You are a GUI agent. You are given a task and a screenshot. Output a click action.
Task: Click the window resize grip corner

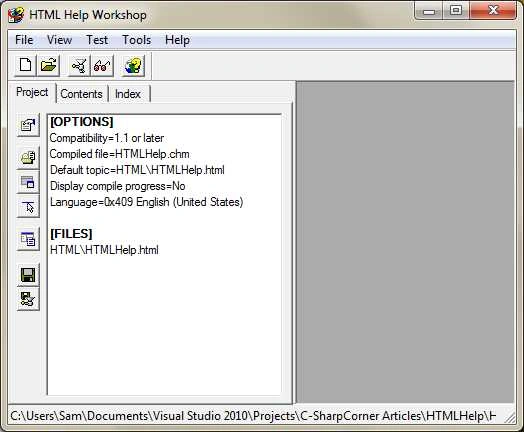tap(509, 418)
